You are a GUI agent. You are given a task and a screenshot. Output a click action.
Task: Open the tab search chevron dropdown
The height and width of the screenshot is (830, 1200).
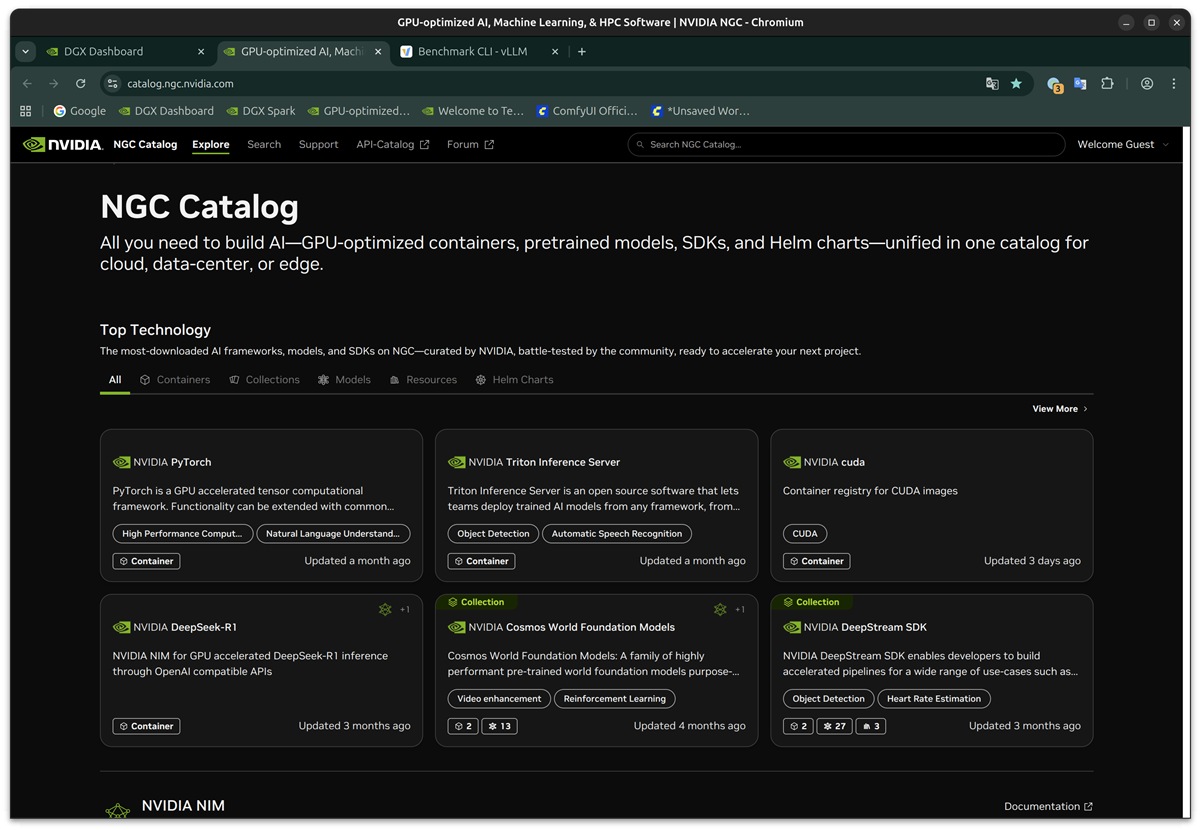click(x=26, y=51)
